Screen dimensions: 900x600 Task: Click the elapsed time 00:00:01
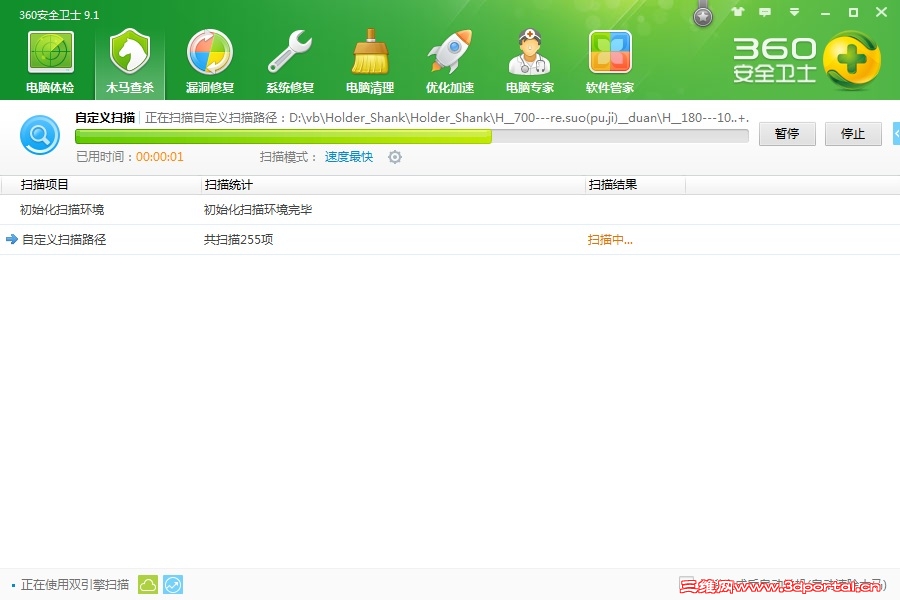click(x=160, y=157)
